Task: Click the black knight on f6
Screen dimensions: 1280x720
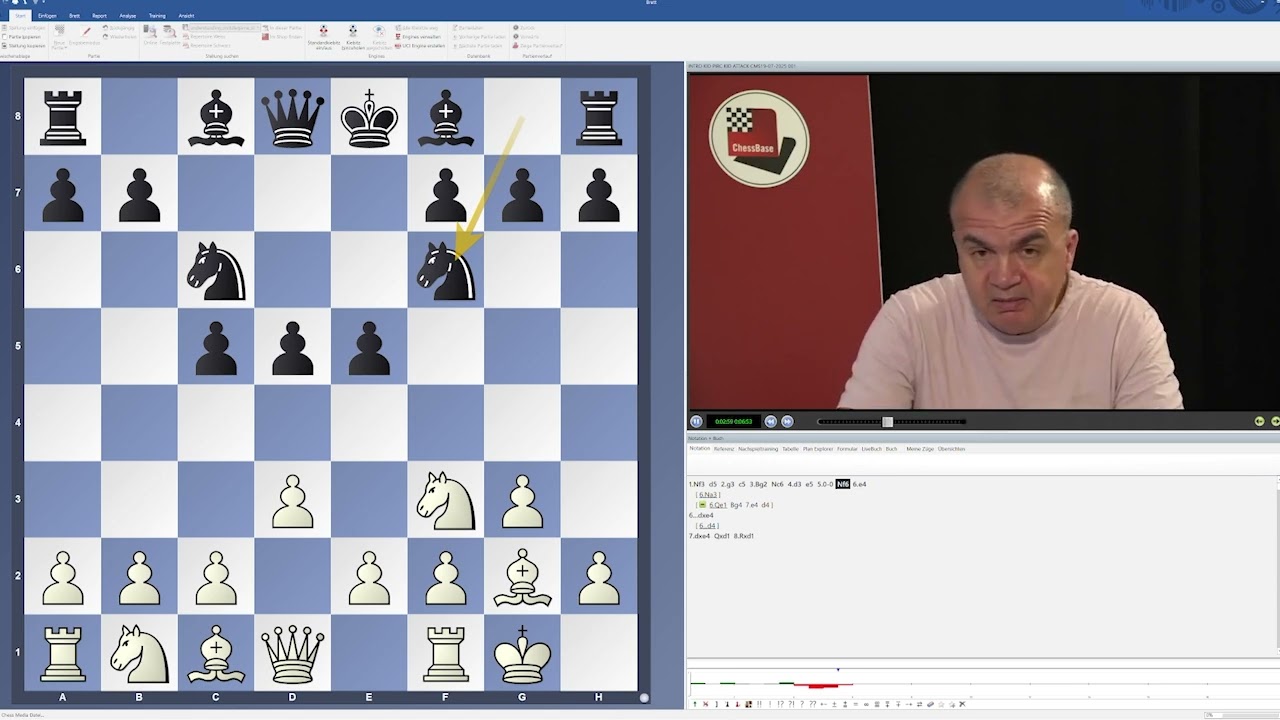Action: (x=445, y=270)
